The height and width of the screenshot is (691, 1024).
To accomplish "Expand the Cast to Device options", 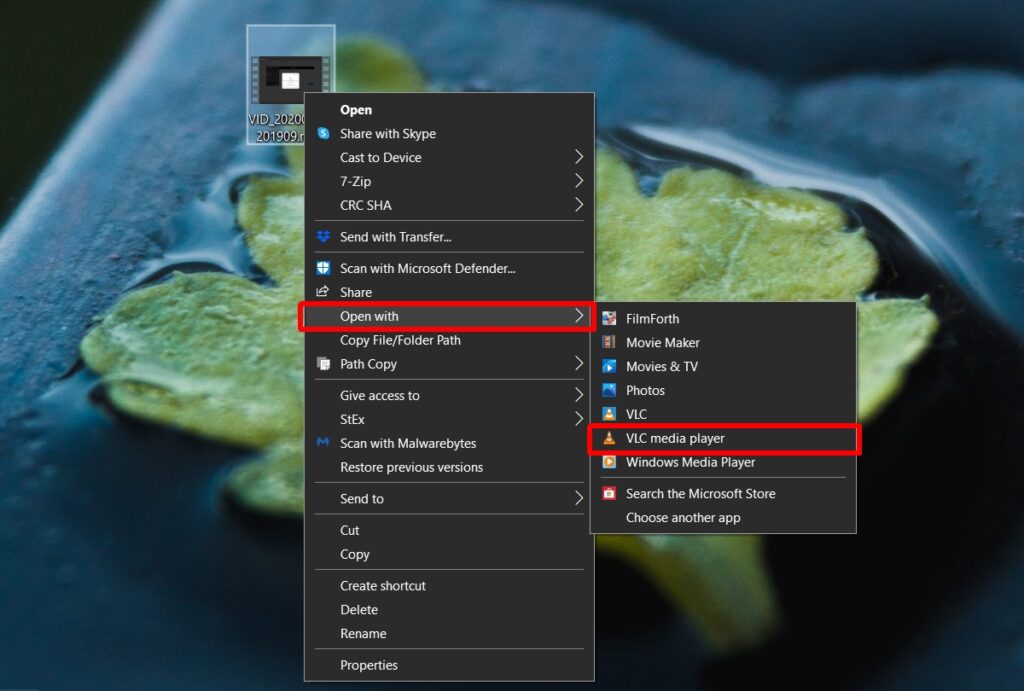I will pyautogui.click(x=380, y=157).
